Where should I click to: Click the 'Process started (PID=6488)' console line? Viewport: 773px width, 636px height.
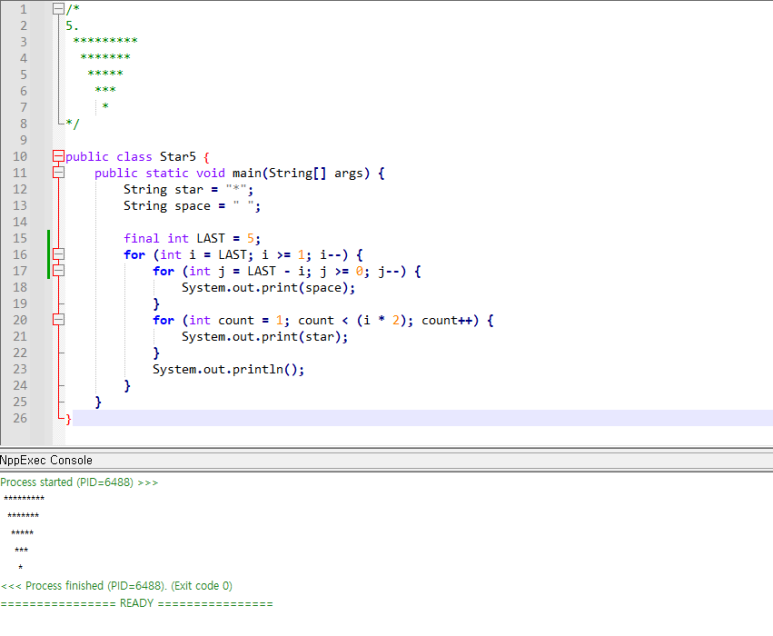coord(79,482)
